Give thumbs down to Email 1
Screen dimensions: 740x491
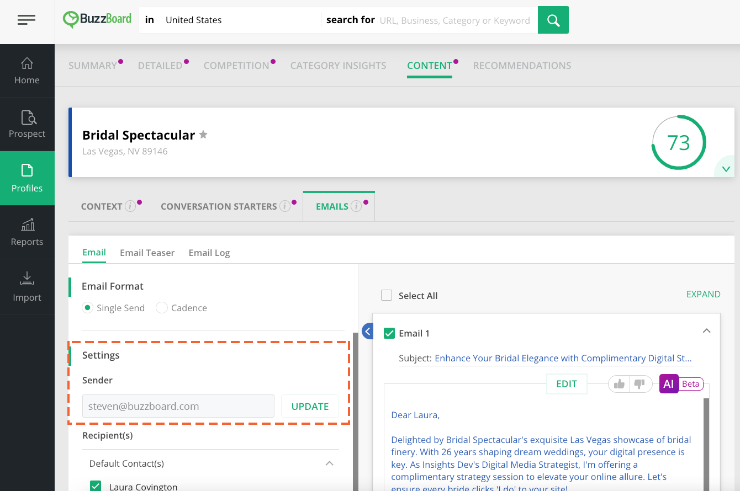point(639,384)
